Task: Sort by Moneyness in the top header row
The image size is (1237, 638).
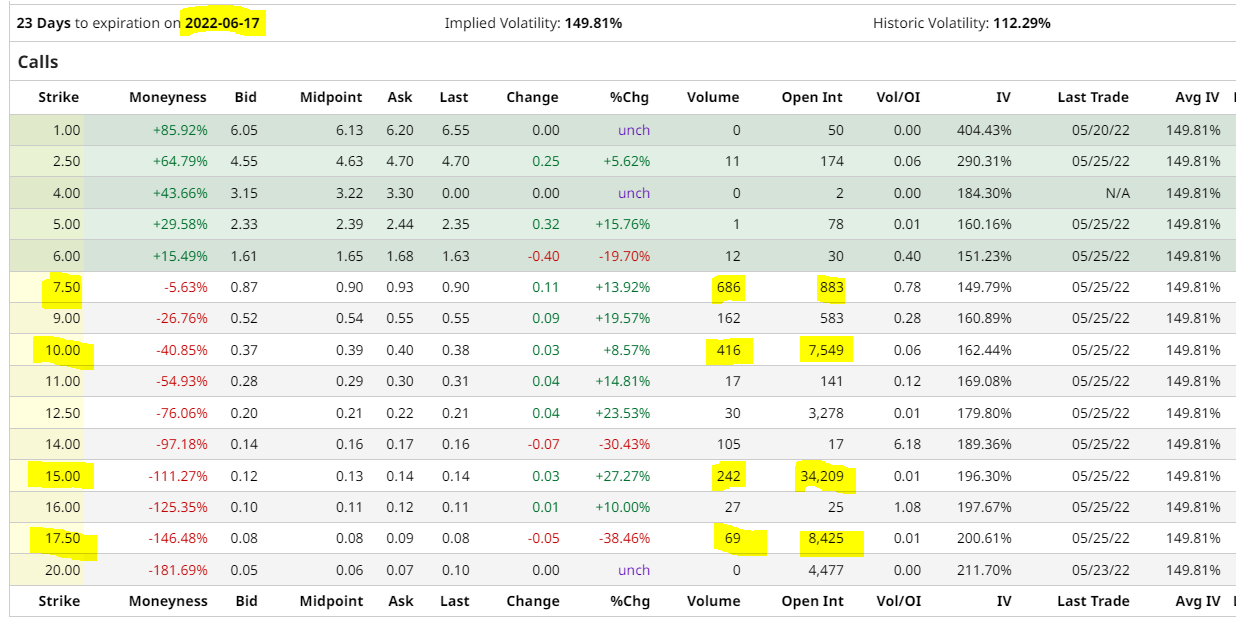Action: (167, 97)
